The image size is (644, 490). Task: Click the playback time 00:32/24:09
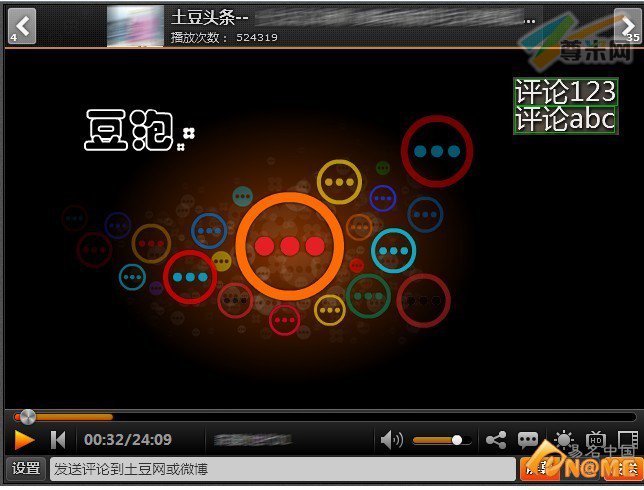tap(128, 440)
